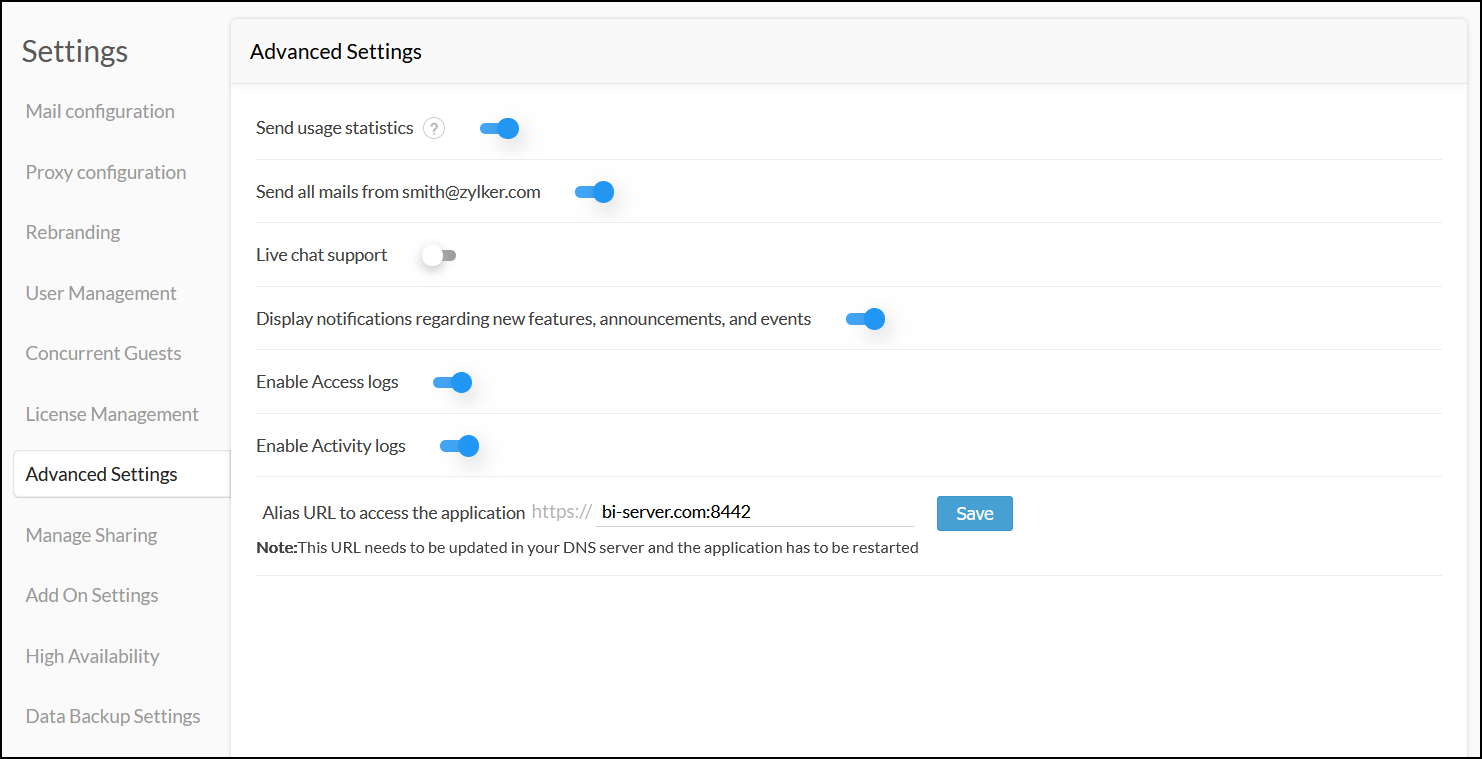Open User Management section
This screenshot has width=1482, height=759.
(101, 293)
